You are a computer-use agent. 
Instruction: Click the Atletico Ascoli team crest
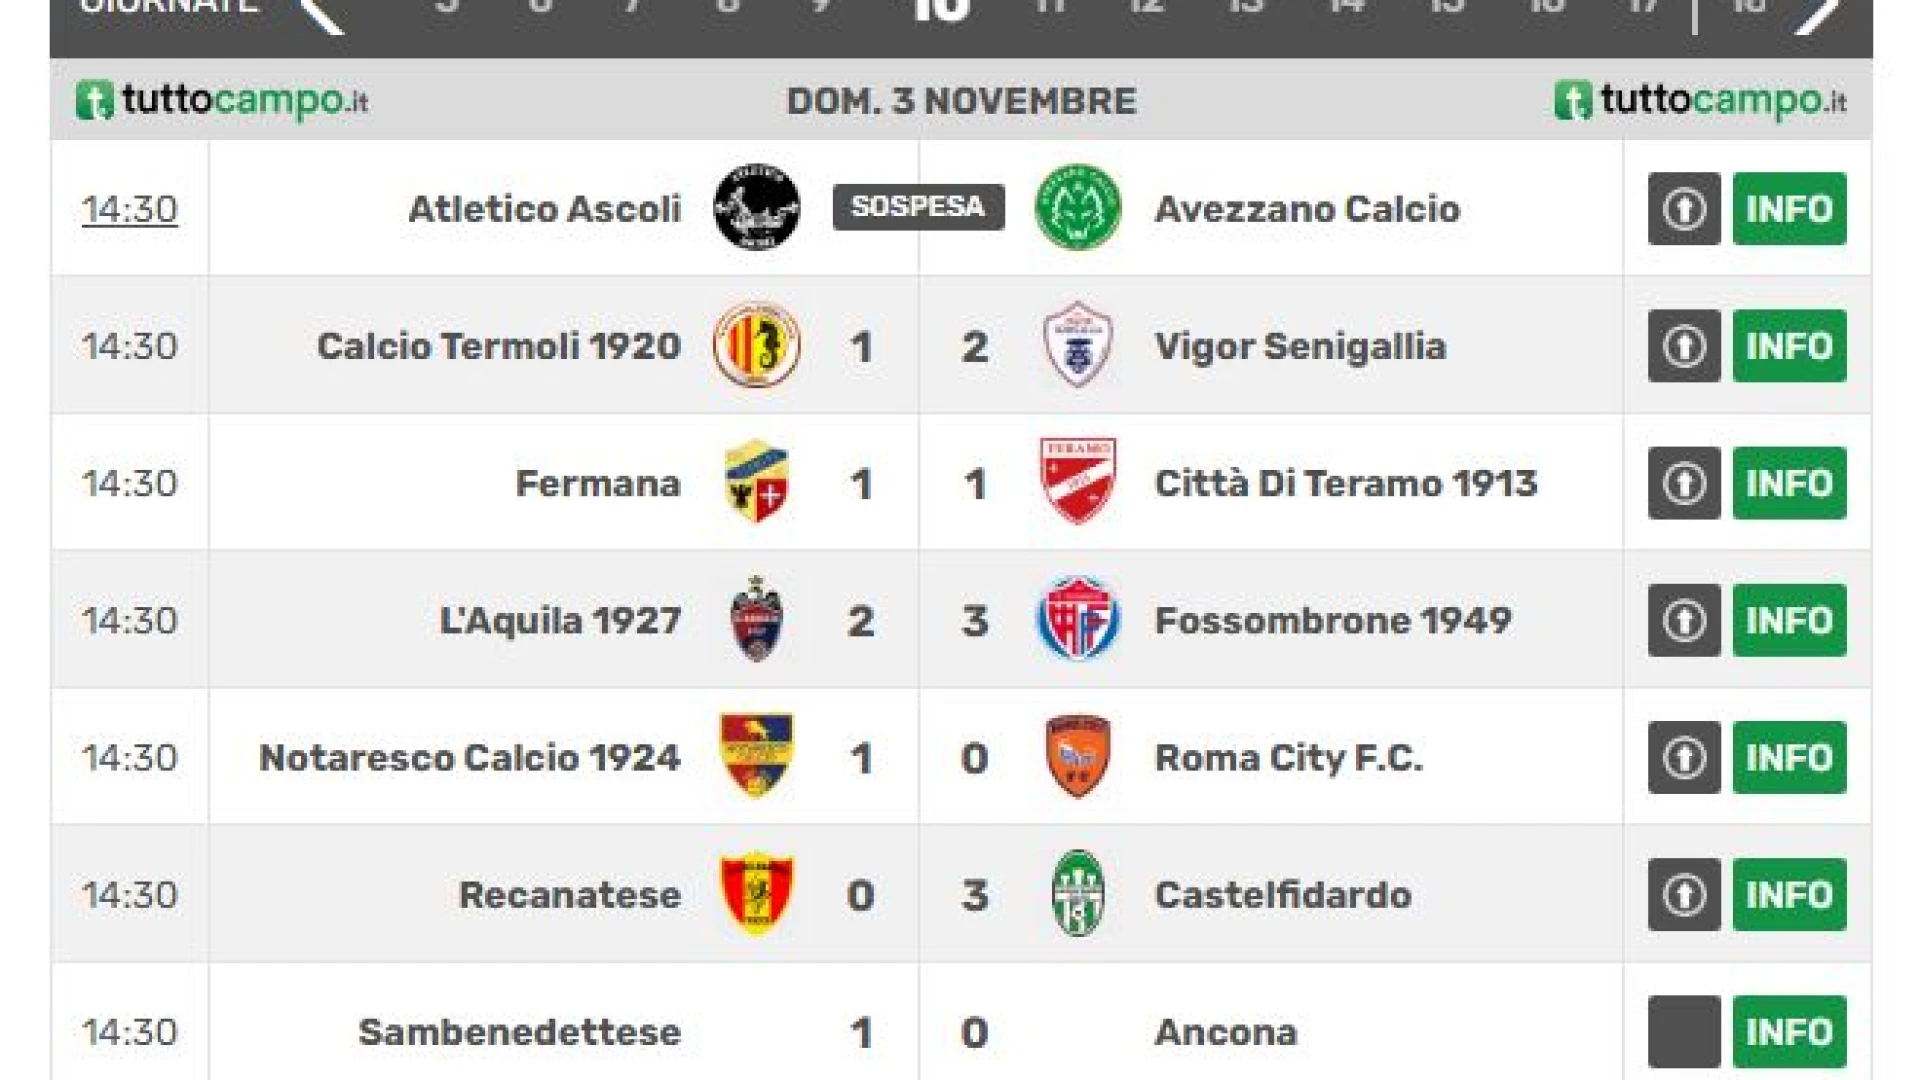coord(756,208)
